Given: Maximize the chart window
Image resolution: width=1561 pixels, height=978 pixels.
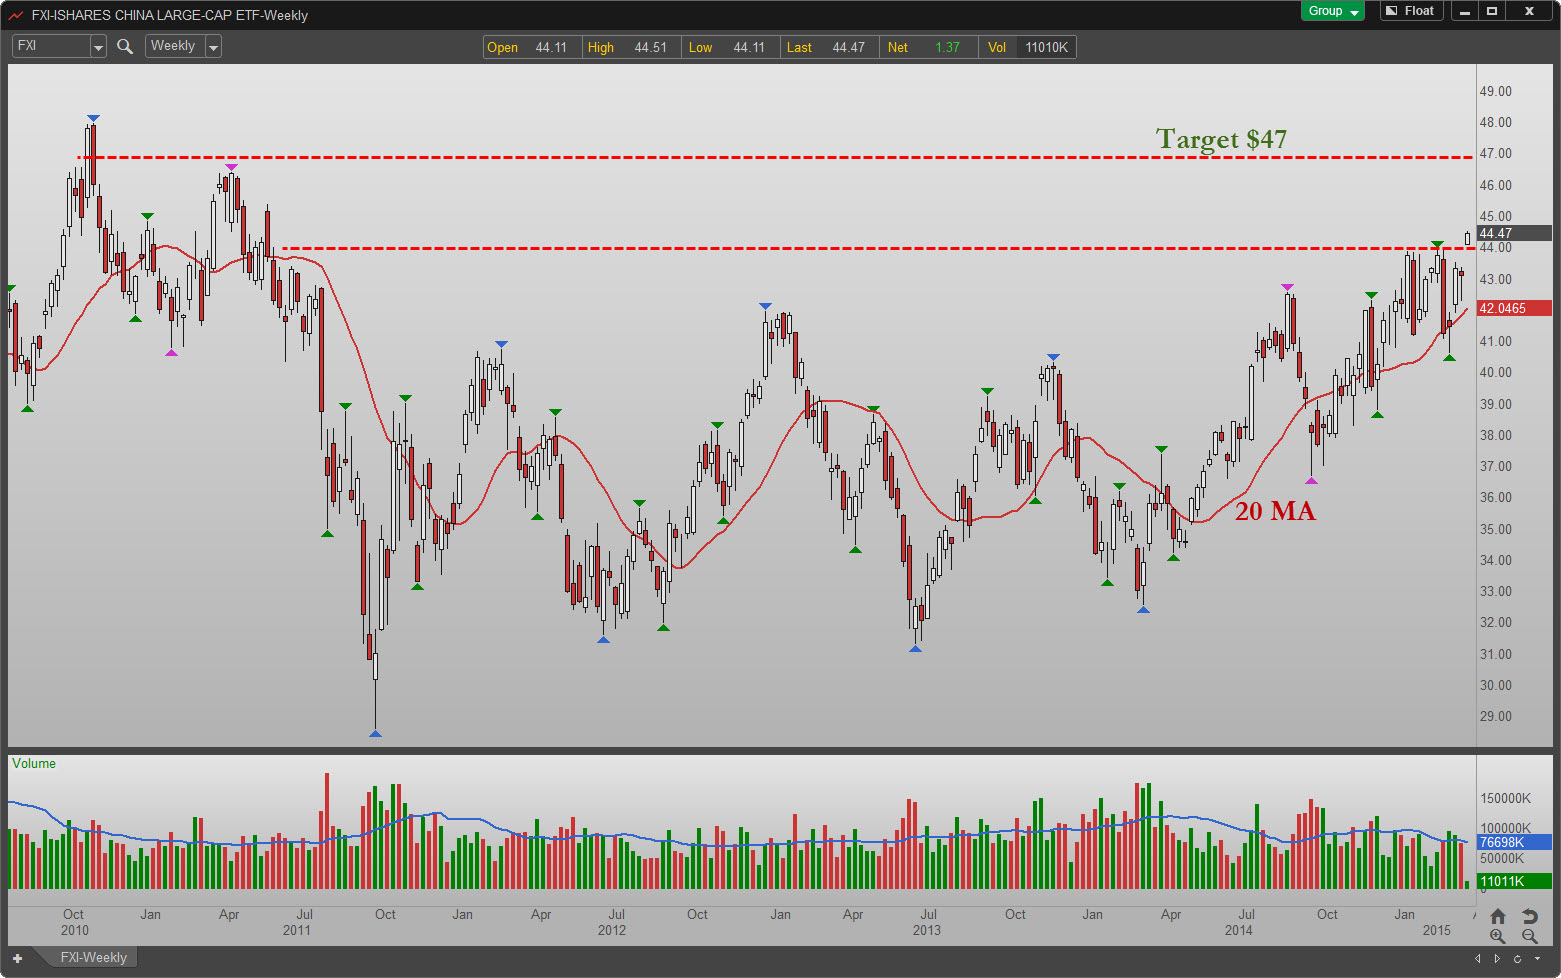Looking at the screenshot, I should [1492, 11].
